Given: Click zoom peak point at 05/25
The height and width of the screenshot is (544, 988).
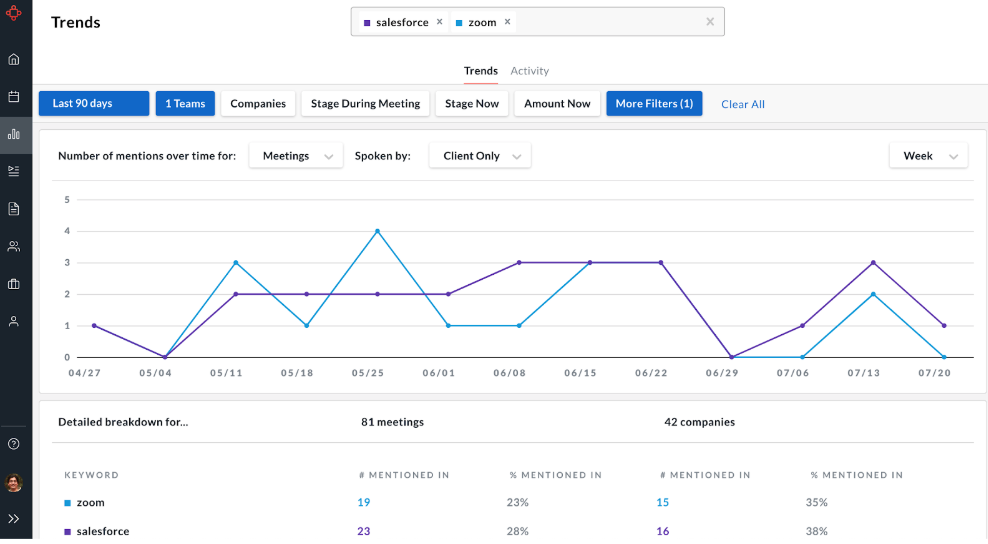Looking at the screenshot, I should [377, 231].
